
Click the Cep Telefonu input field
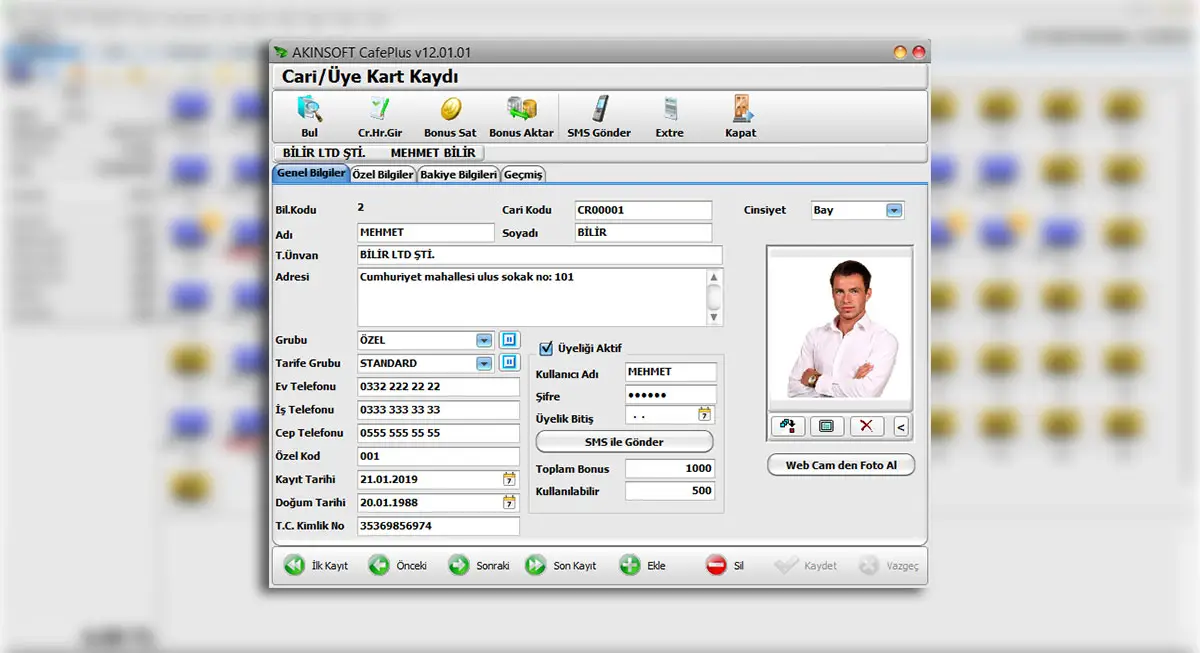(439, 433)
